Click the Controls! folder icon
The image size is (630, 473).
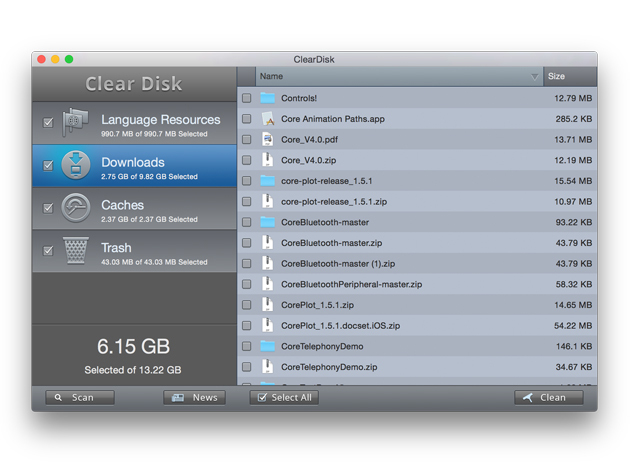pos(267,98)
